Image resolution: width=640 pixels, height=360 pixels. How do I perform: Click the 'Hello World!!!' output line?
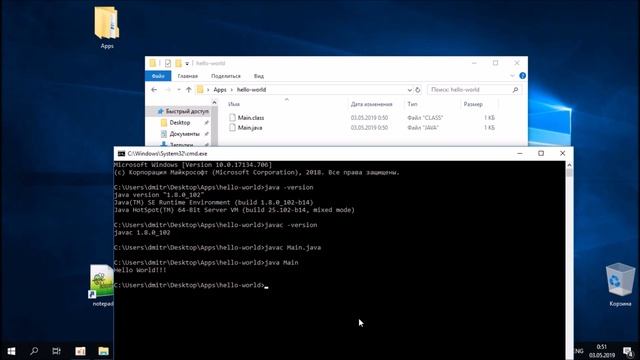coord(140,270)
